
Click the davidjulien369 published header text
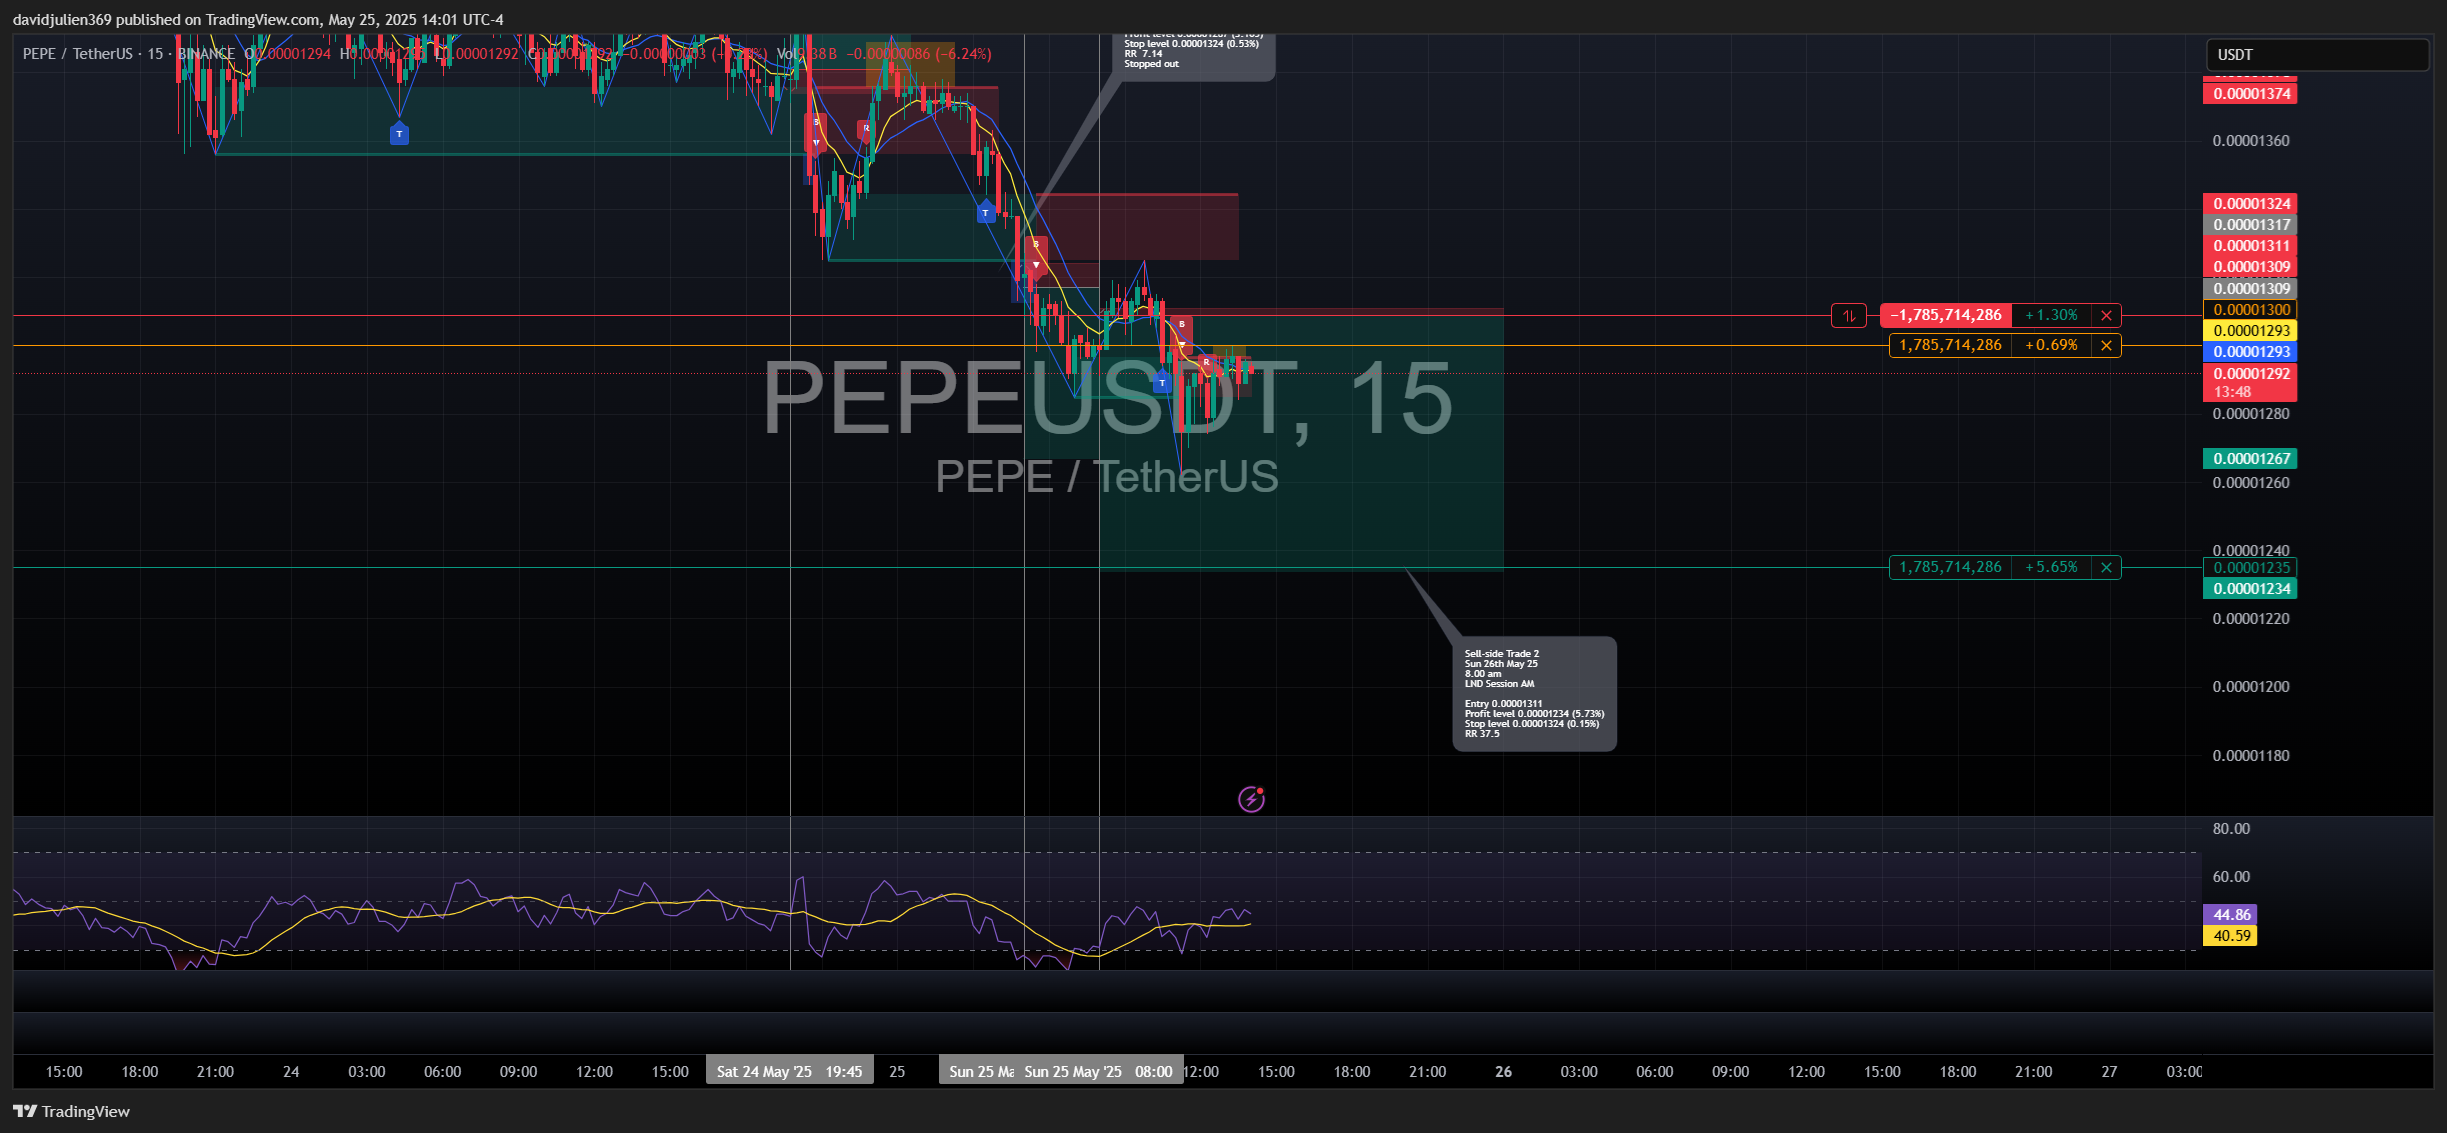[258, 20]
